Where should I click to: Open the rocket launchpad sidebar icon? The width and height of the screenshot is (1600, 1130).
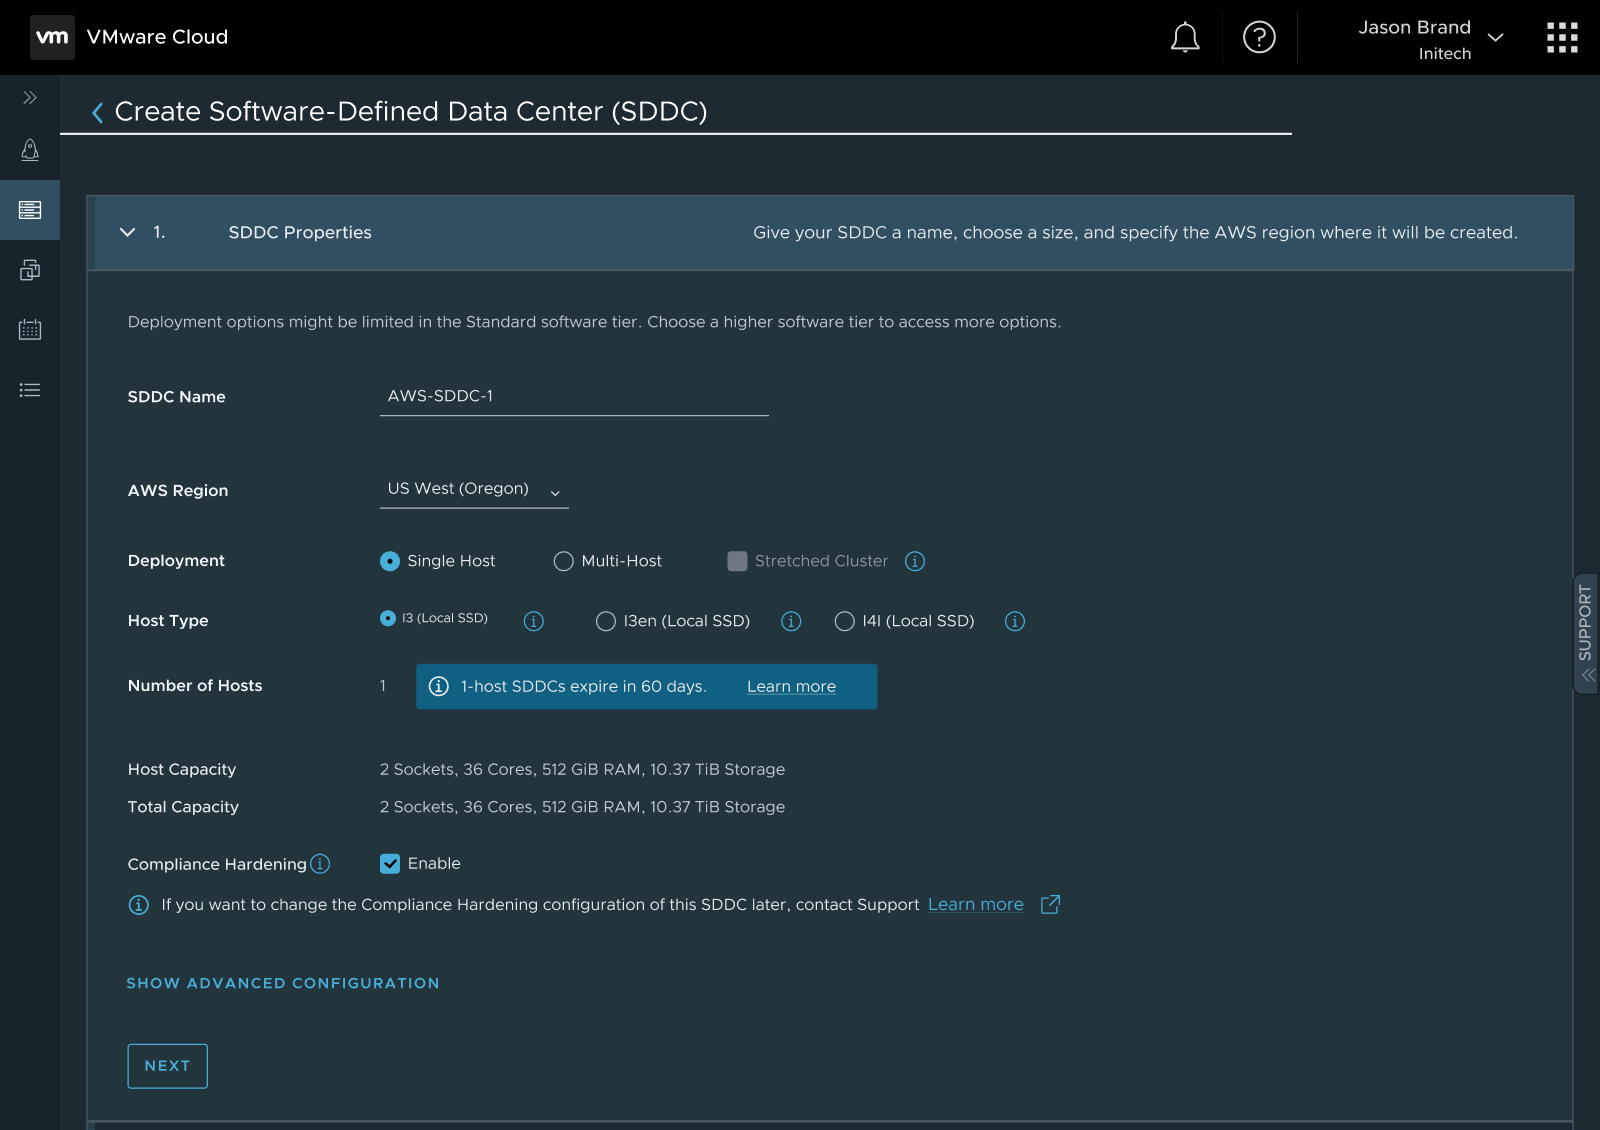point(30,150)
